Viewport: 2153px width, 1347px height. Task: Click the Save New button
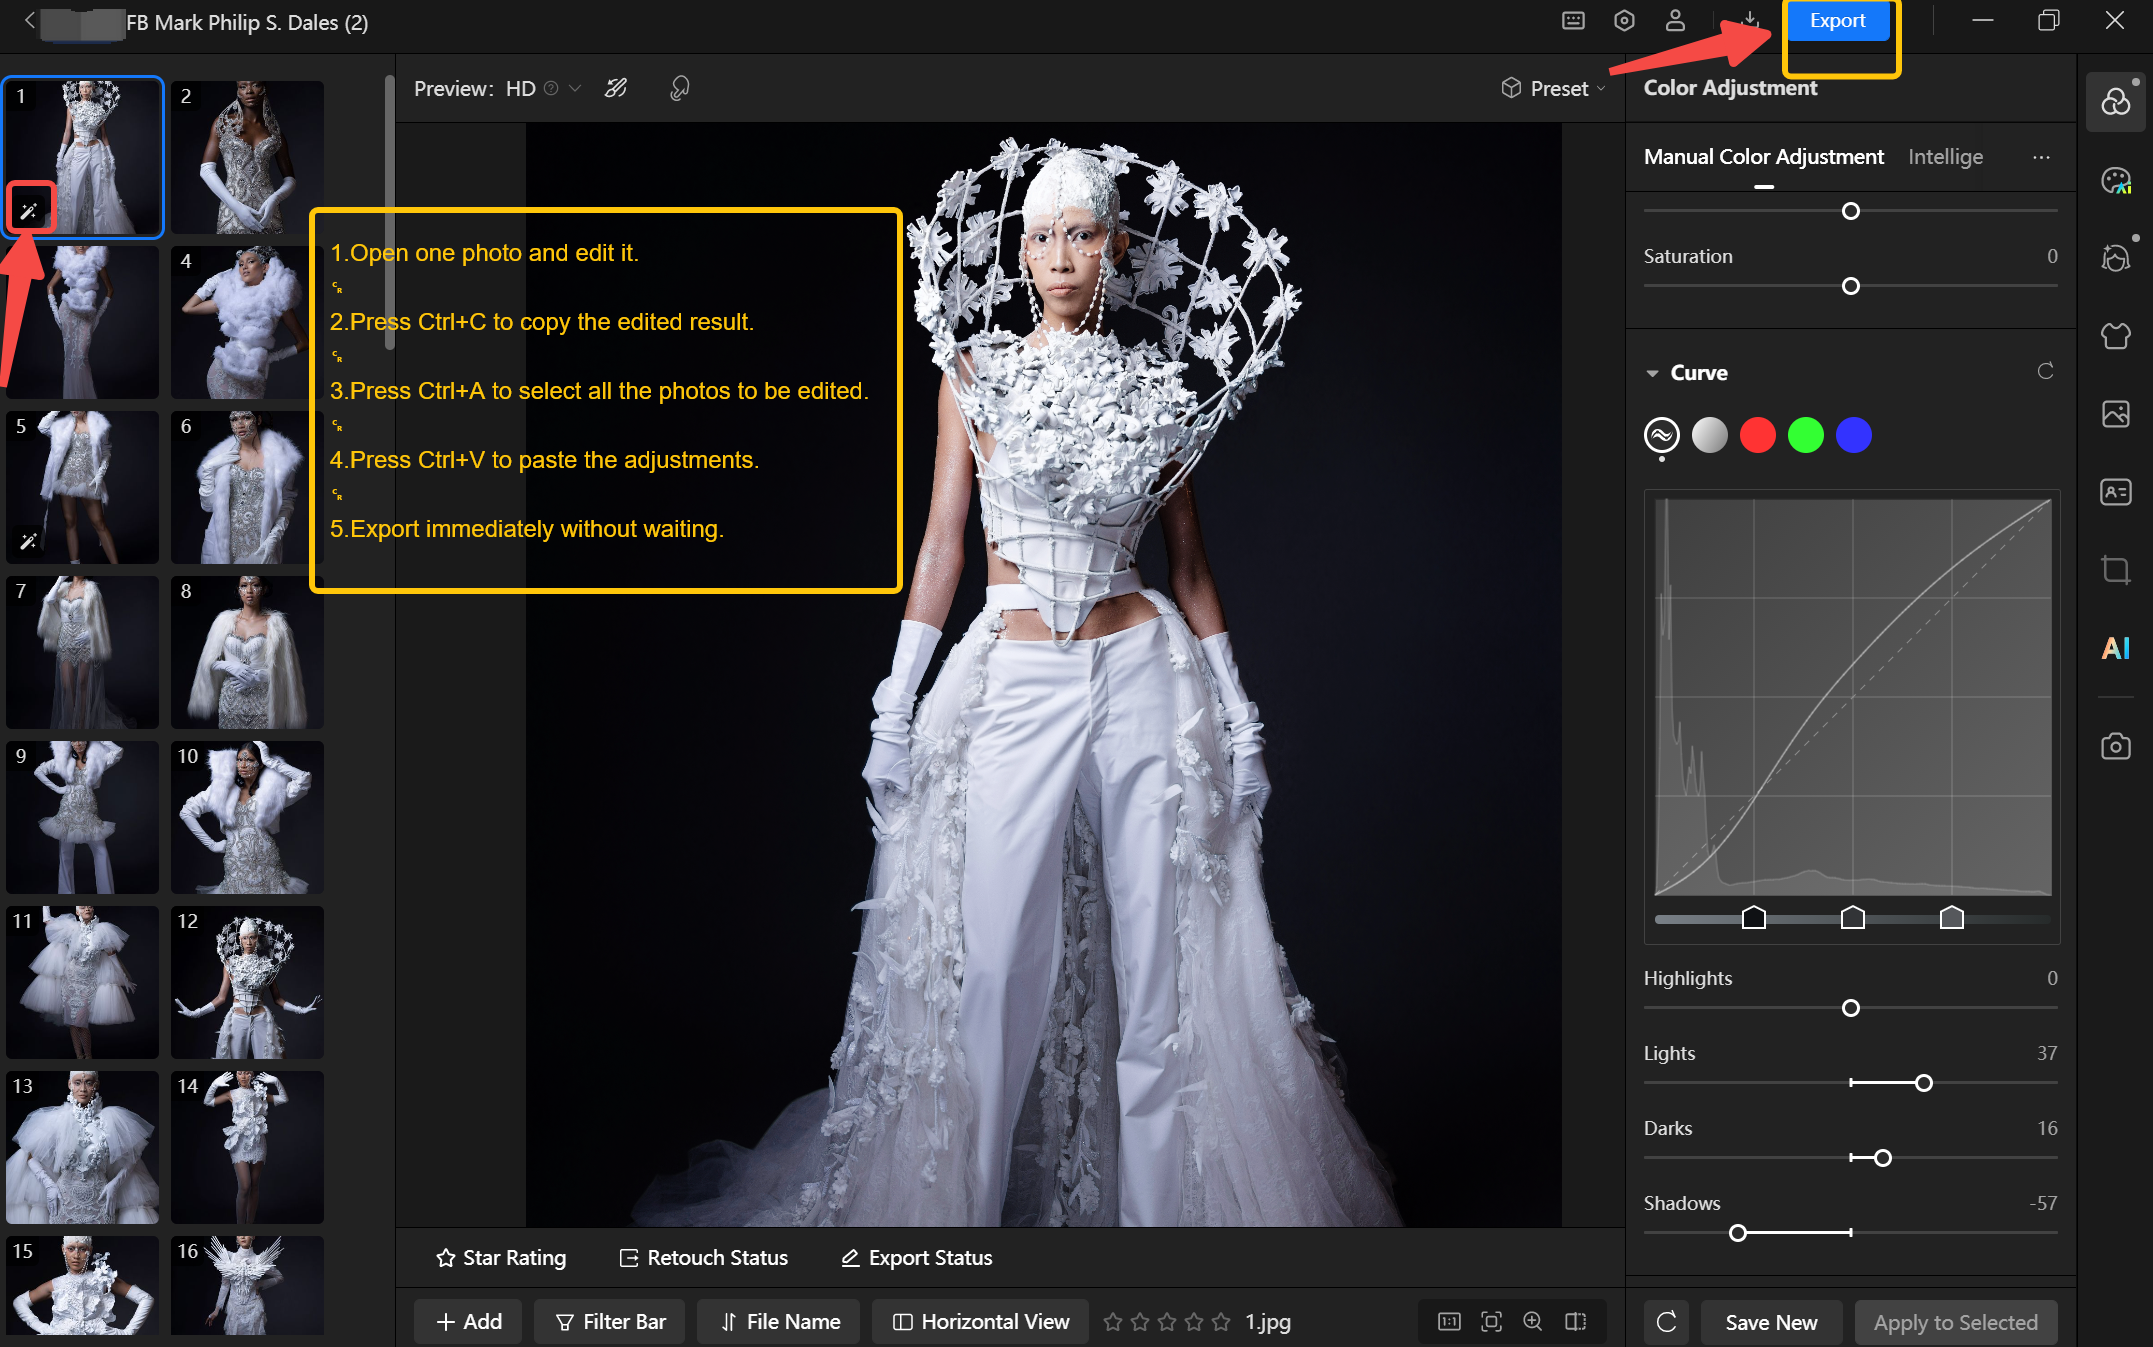click(x=1770, y=1322)
